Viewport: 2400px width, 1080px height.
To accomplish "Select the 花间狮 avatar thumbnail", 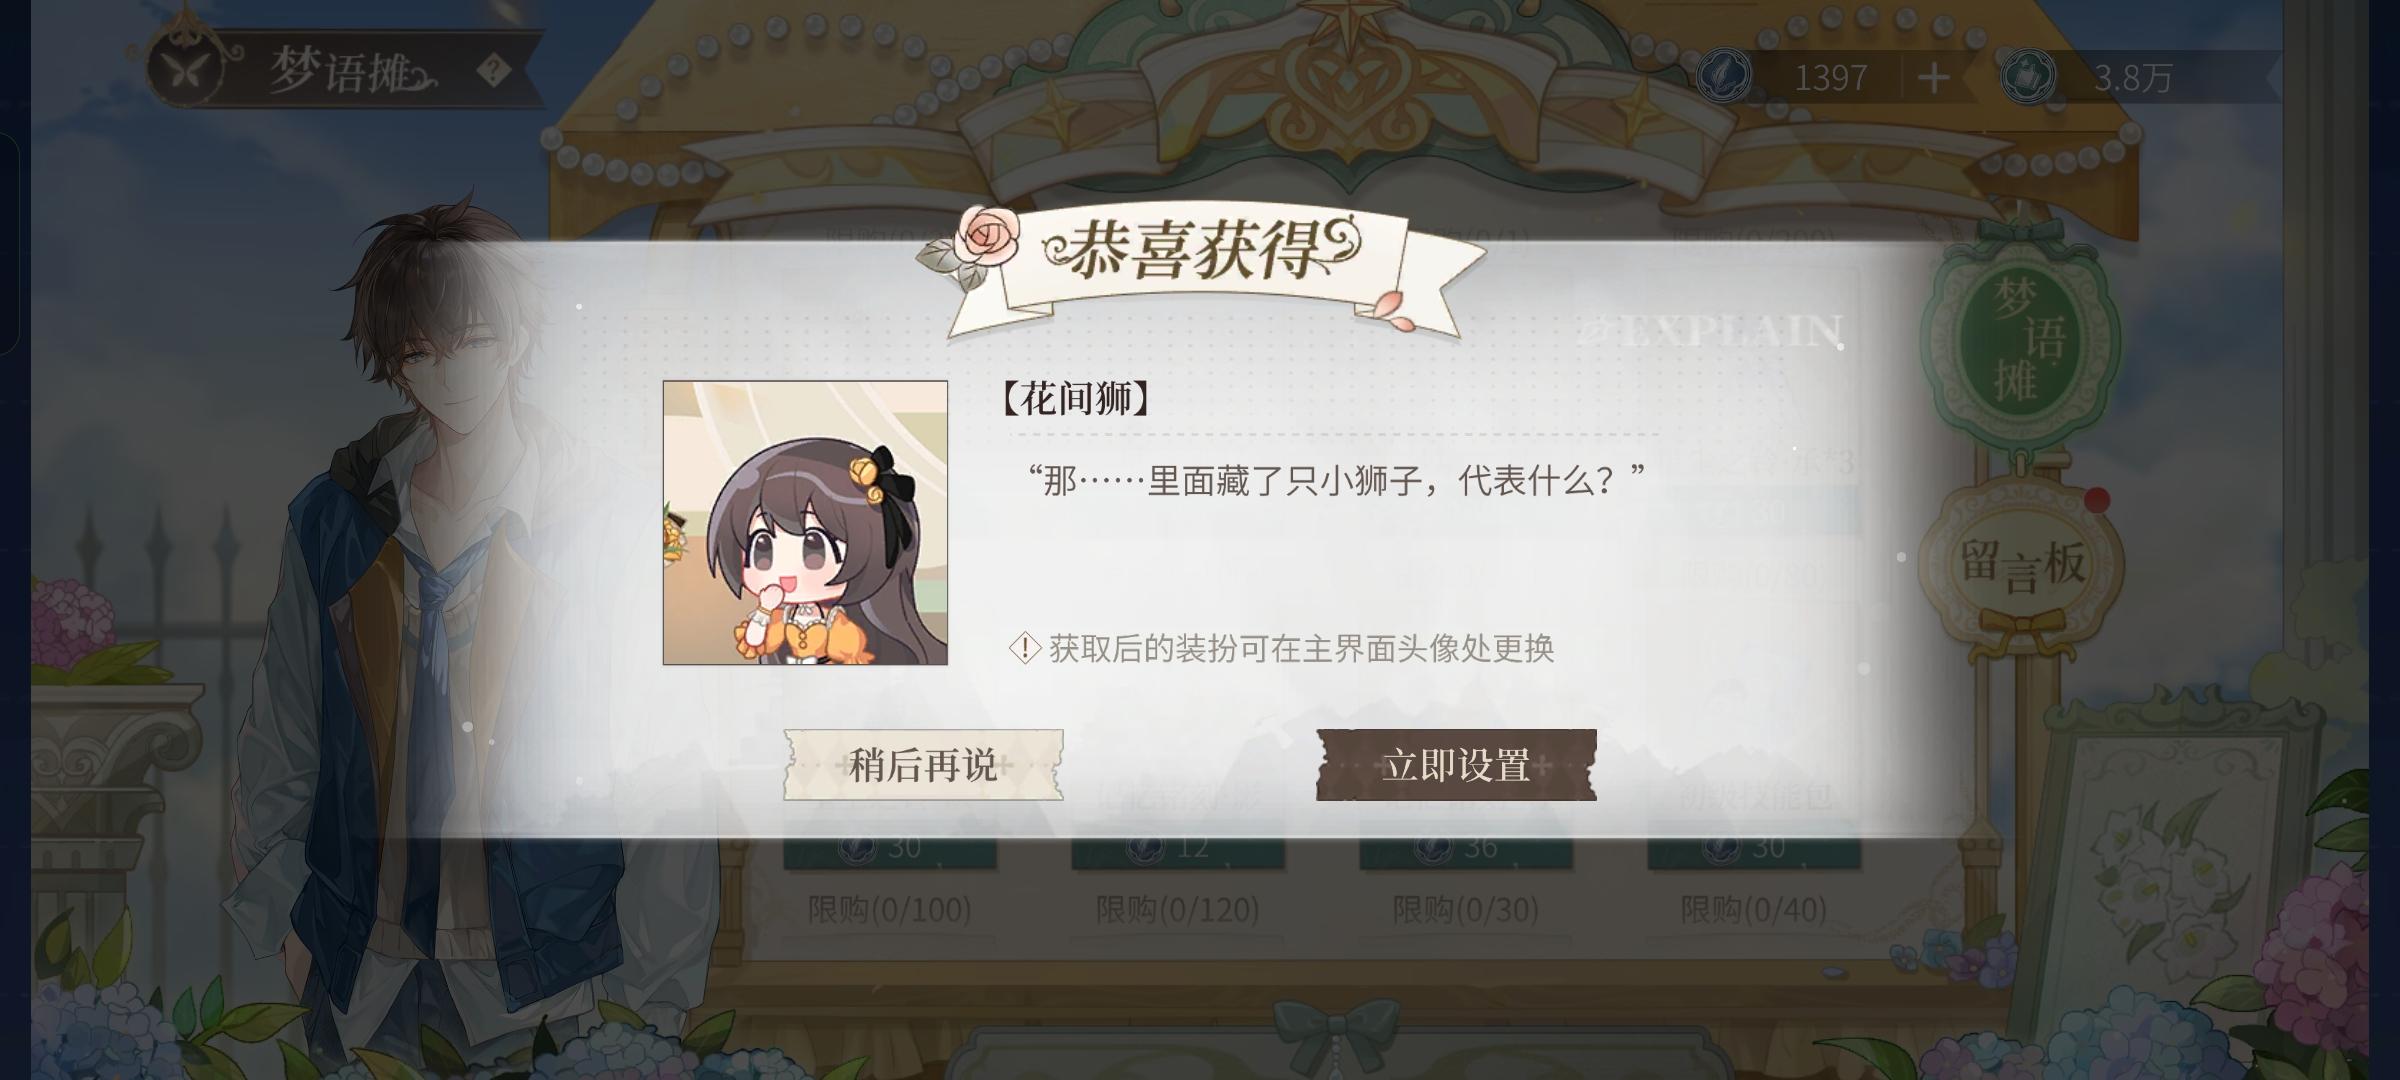I will [x=805, y=523].
